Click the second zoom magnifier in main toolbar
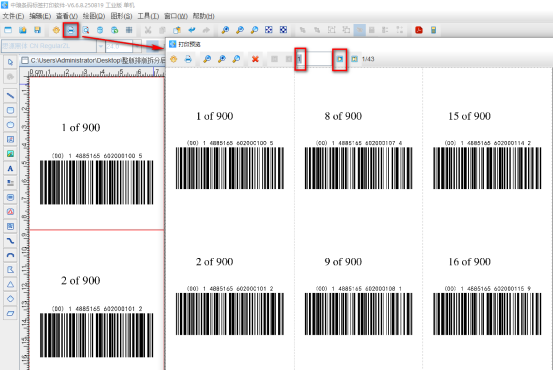Screen dimensions: 553x371 coord(240,30)
